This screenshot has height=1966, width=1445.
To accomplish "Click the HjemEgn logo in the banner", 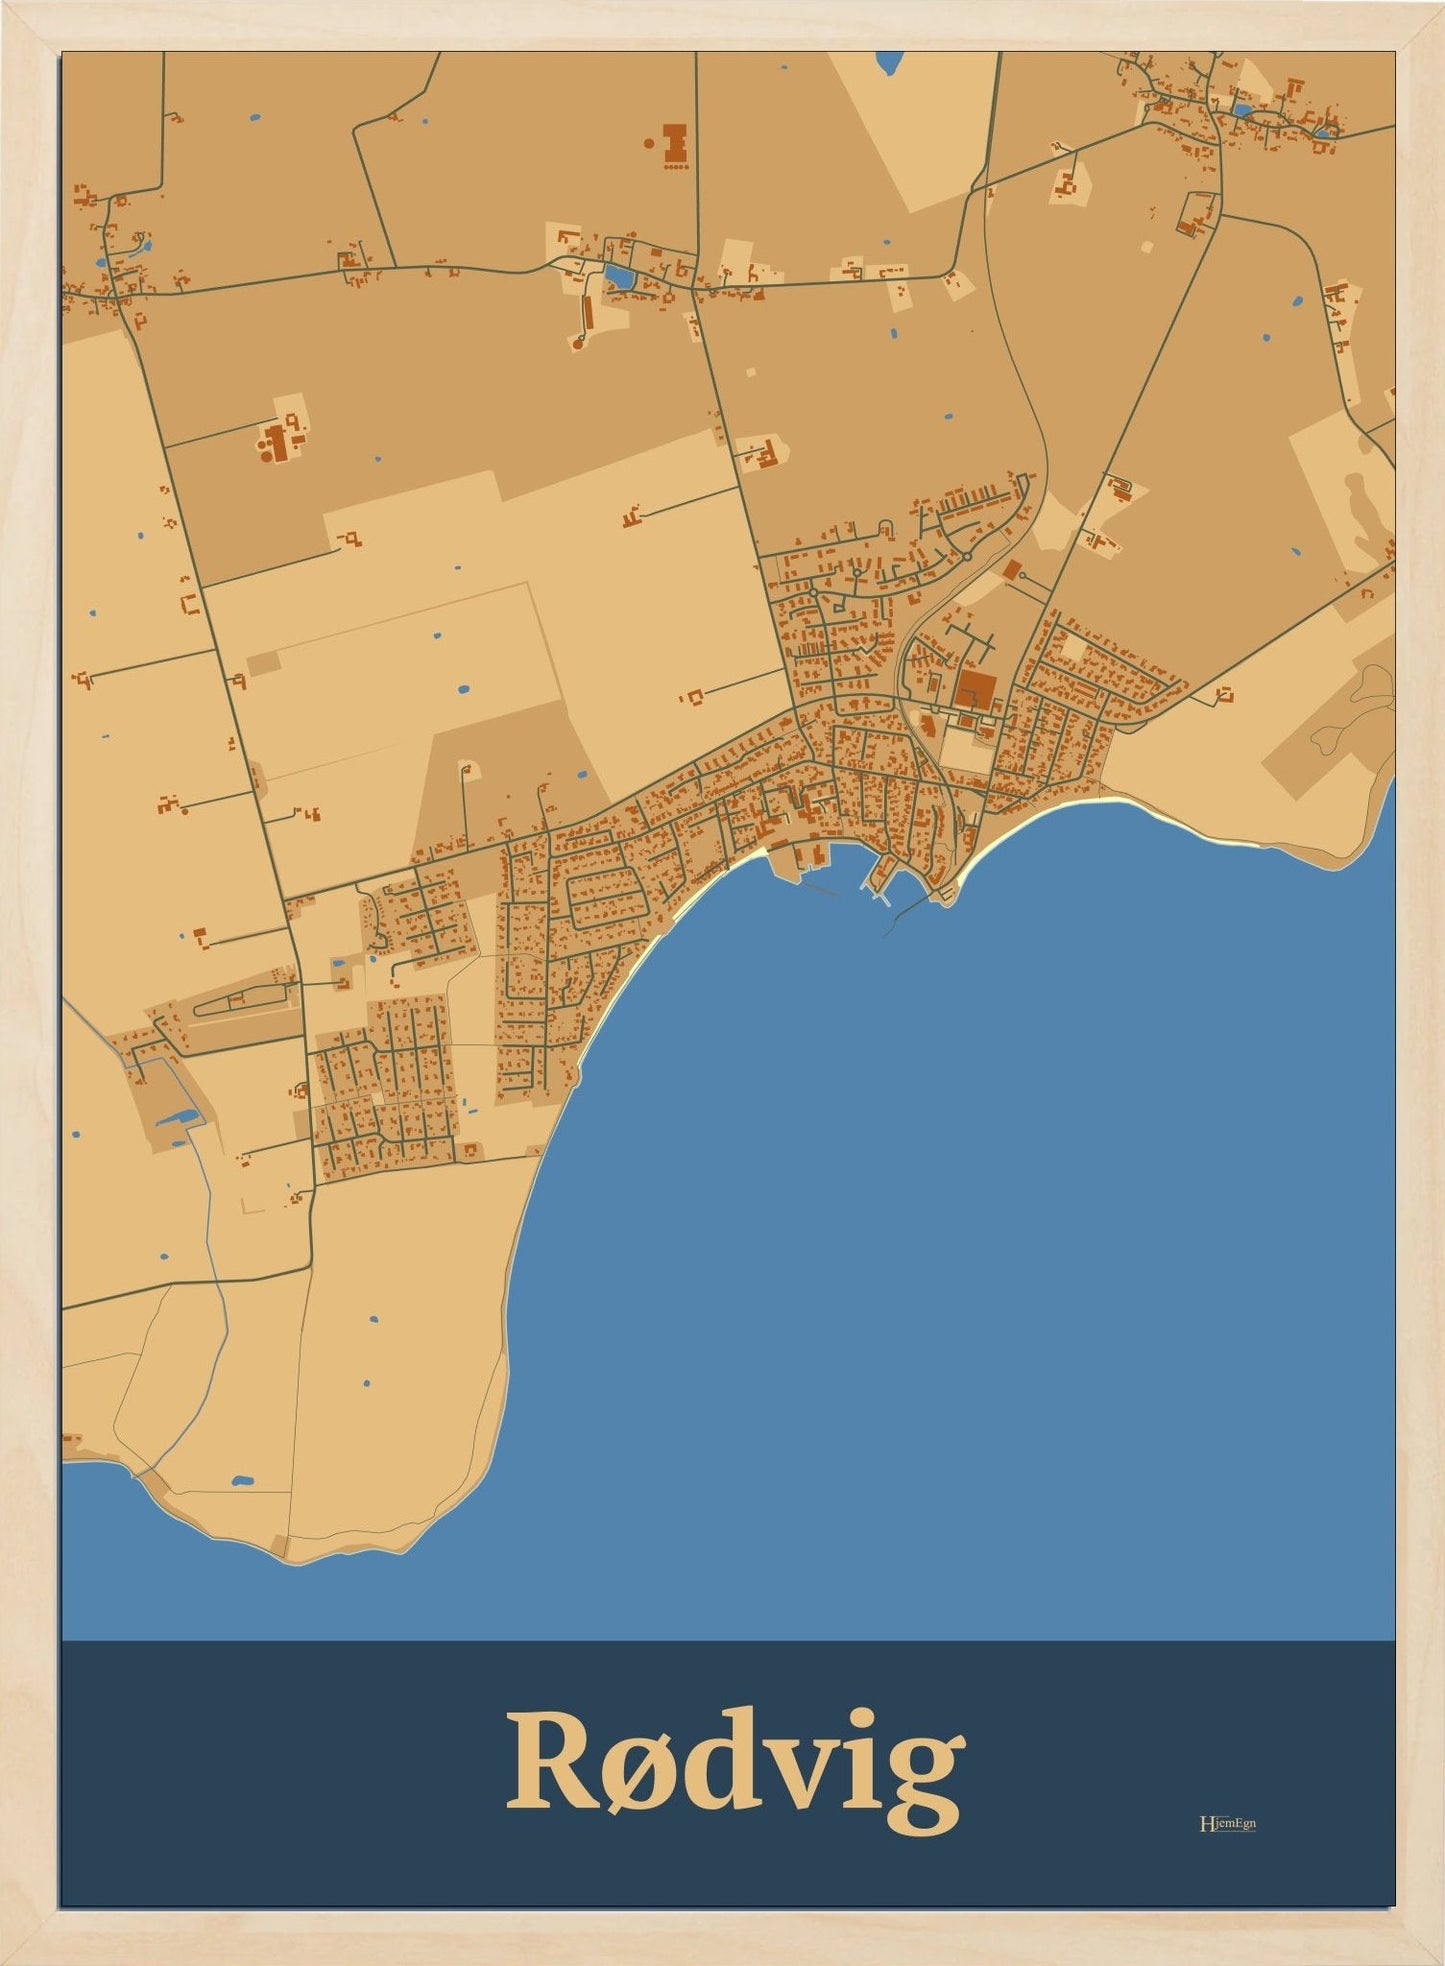I will (1227, 1824).
